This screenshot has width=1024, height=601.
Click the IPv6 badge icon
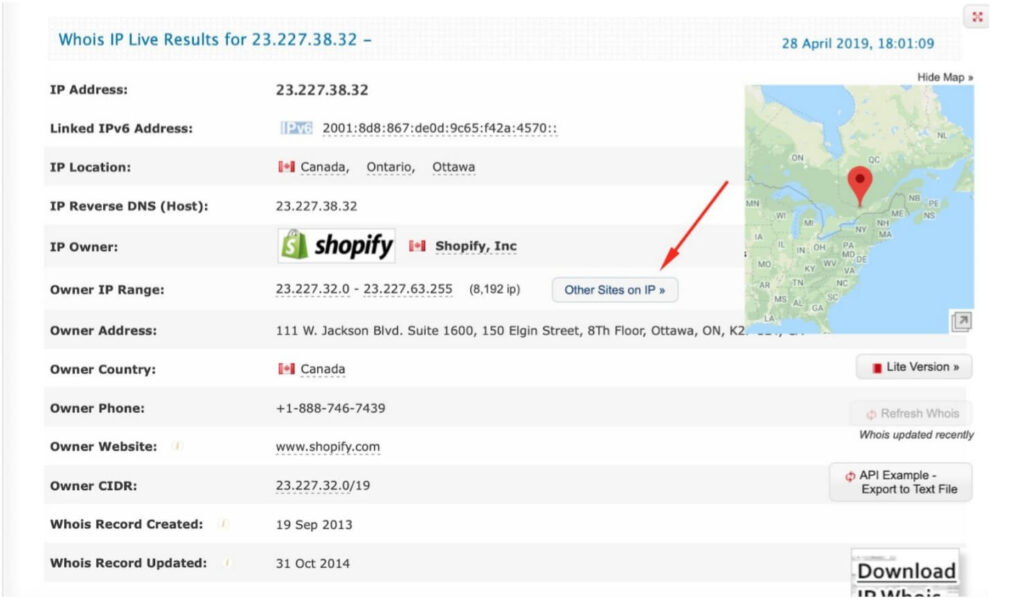[x=296, y=128]
